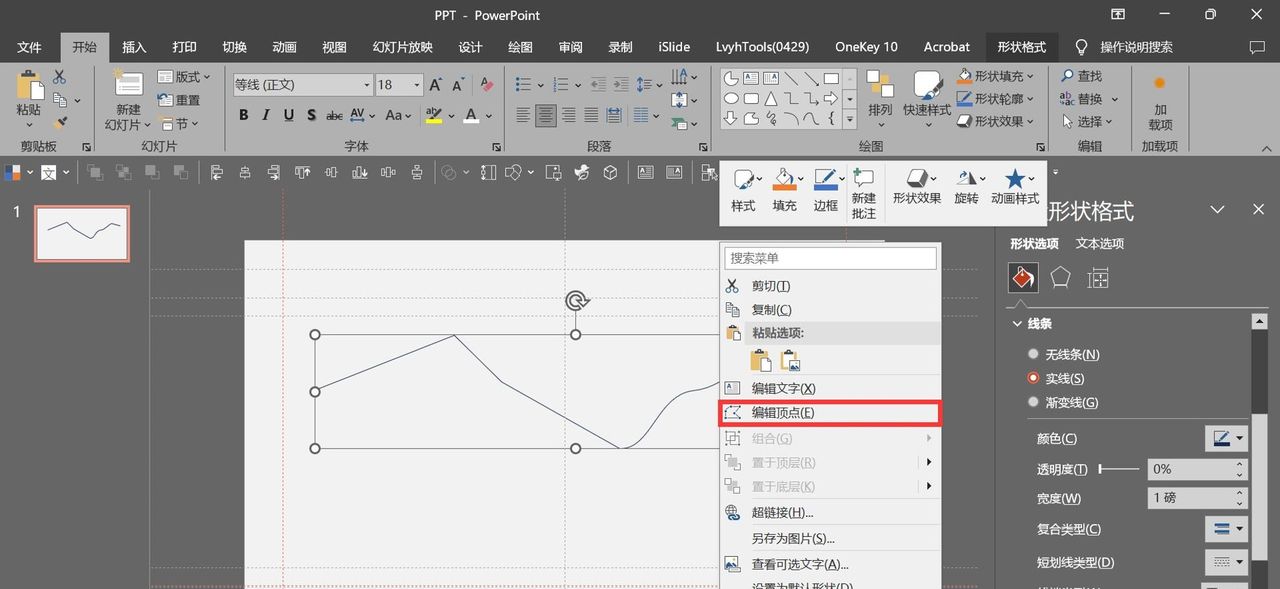The height and width of the screenshot is (589, 1280).
Task: Open the font size dropdown
Action: (x=416, y=85)
